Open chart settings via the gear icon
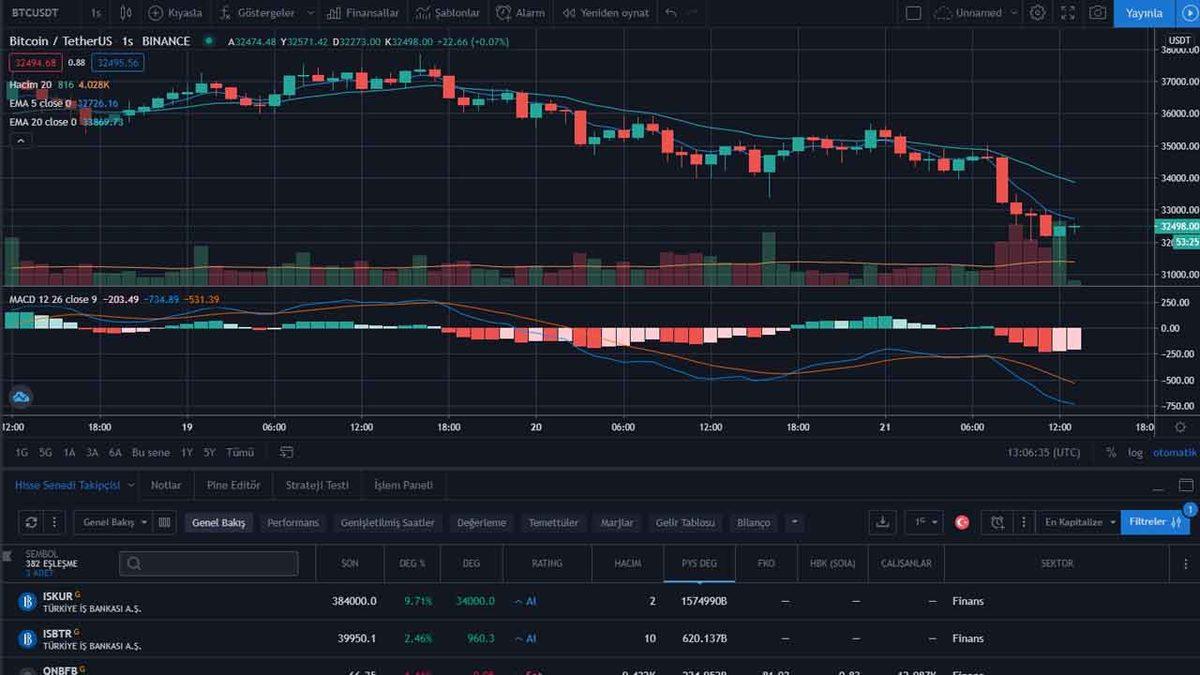Image resolution: width=1200 pixels, height=675 pixels. point(1037,13)
